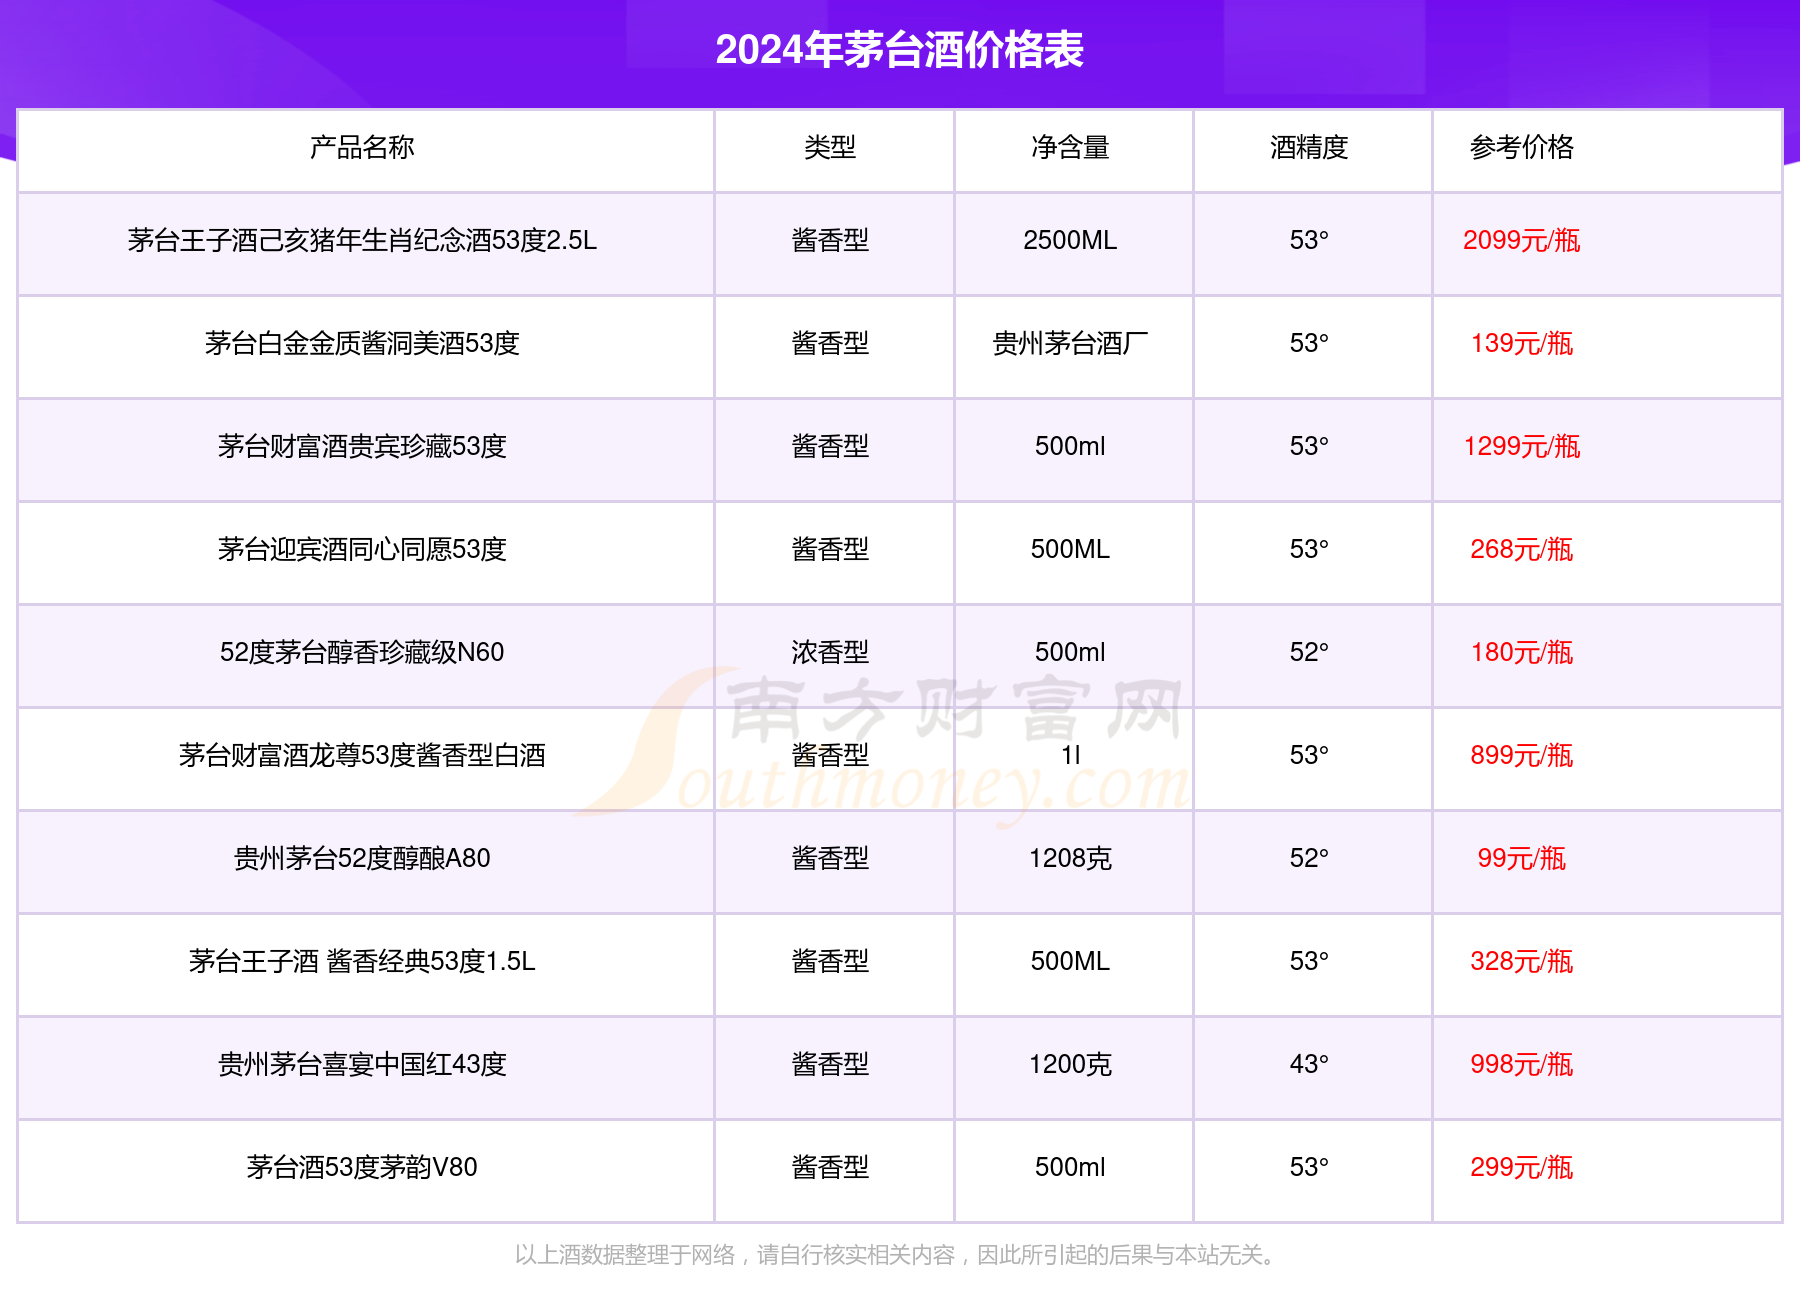Click the 1l net content cell
Screen dimensions: 1800x1300
(1070, 756)
